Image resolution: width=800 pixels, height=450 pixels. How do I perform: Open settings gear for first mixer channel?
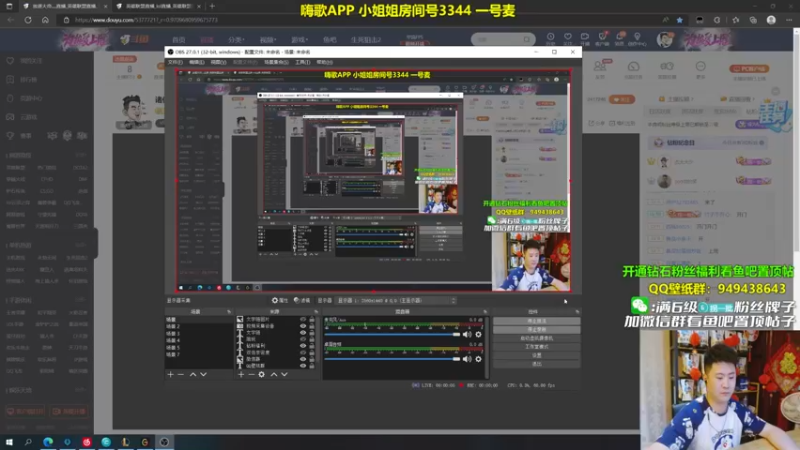click(x=479, y=335)
